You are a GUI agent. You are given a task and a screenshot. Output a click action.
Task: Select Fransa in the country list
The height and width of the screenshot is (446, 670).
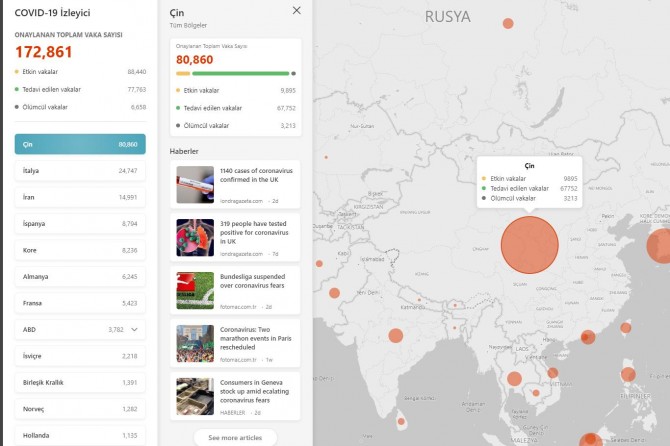coord(80,302)
